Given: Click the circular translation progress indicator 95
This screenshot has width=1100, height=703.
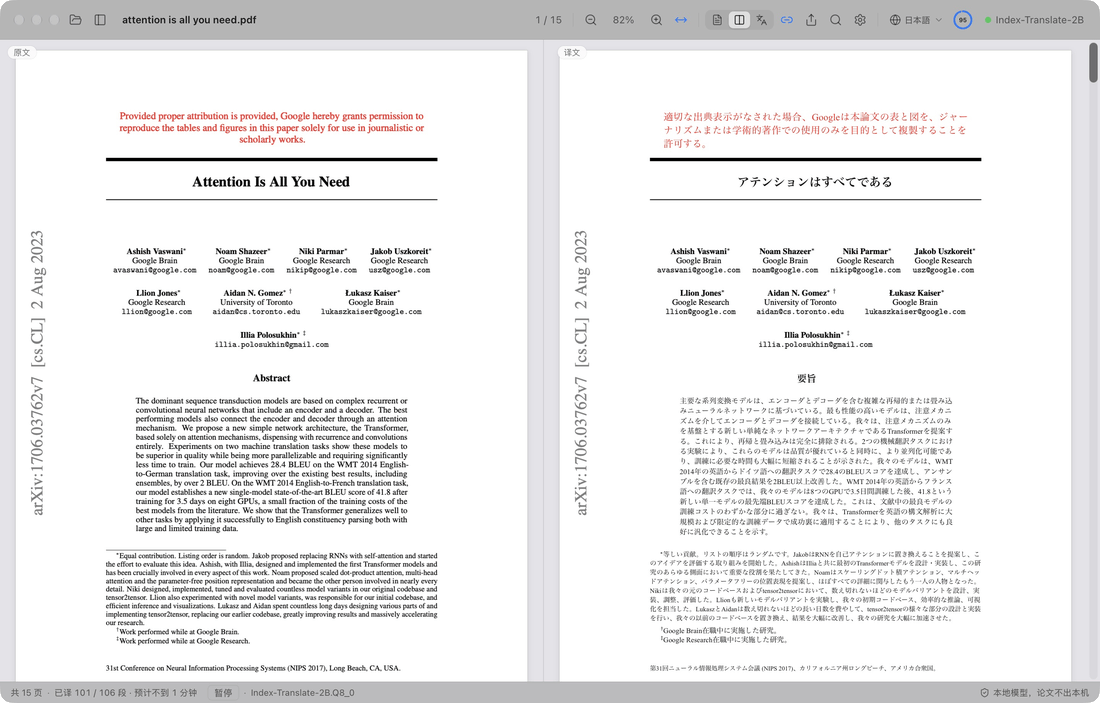Looking at the screenshot, I should [x=962, y=20].
